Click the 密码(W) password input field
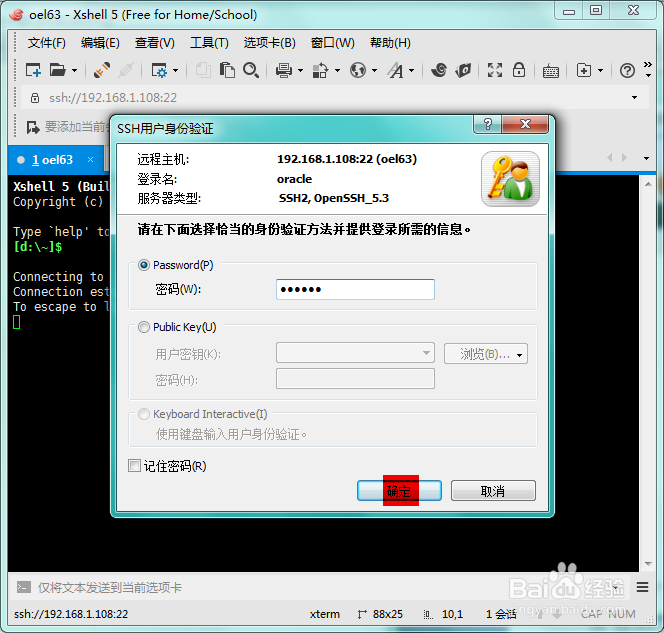 [x=355, y=289]
